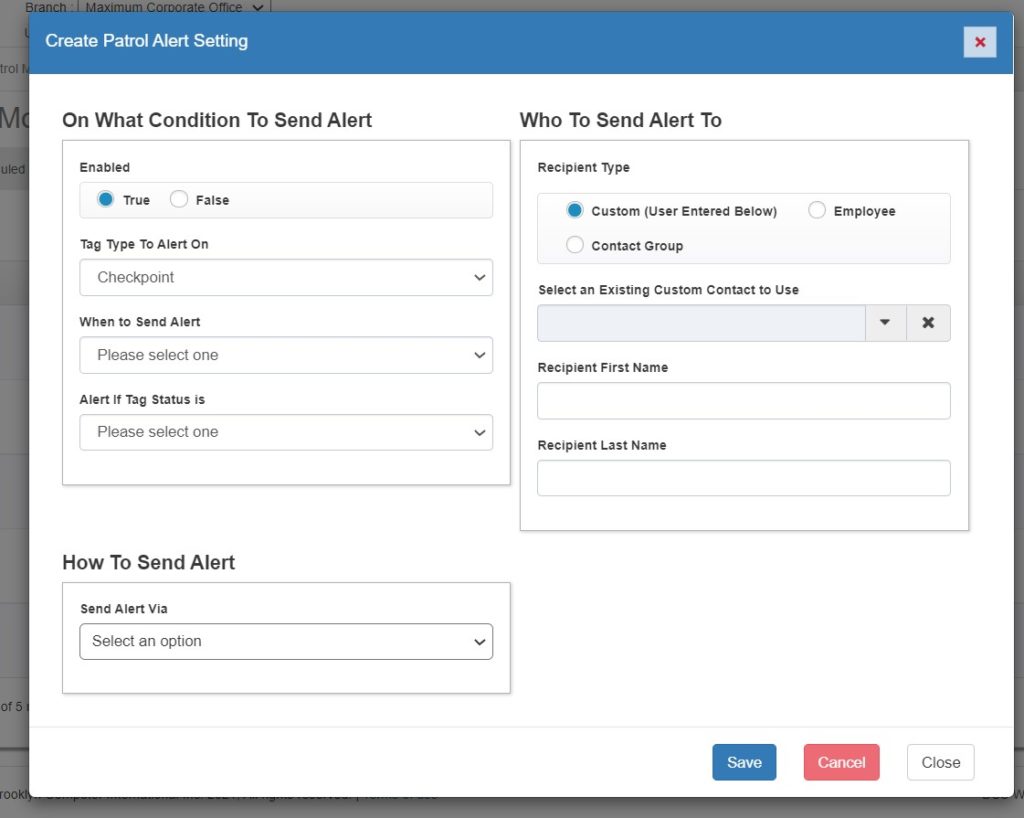This screenshot has width=1024, height=818.
Task: Click the Create Patrol Alert Setting title bar
Action: tap(400, 42)
